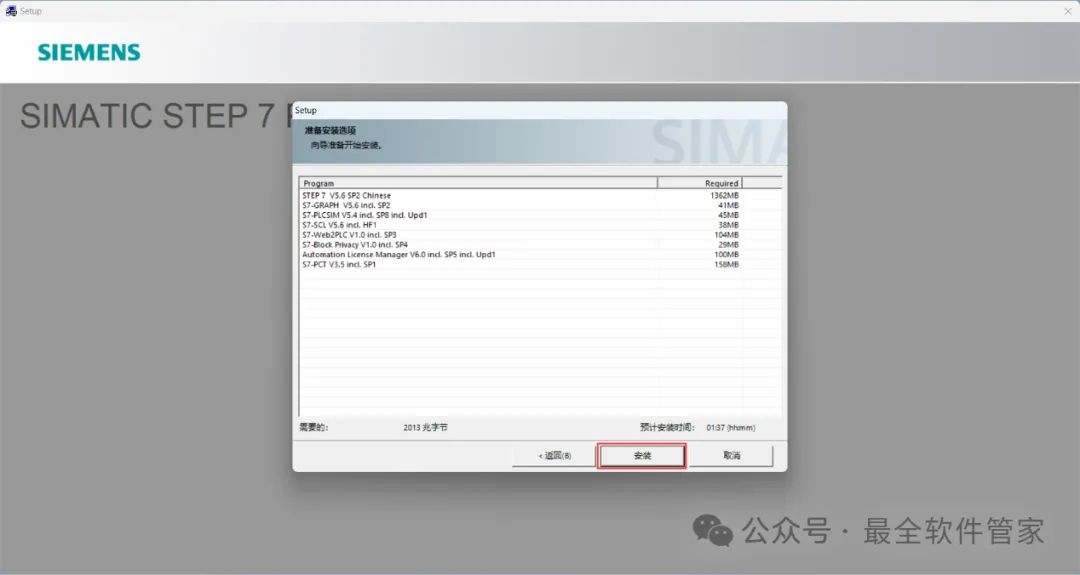1080x575 pixels.
Task: Click the 1362MB size value
Action: [x=724, y=196]
